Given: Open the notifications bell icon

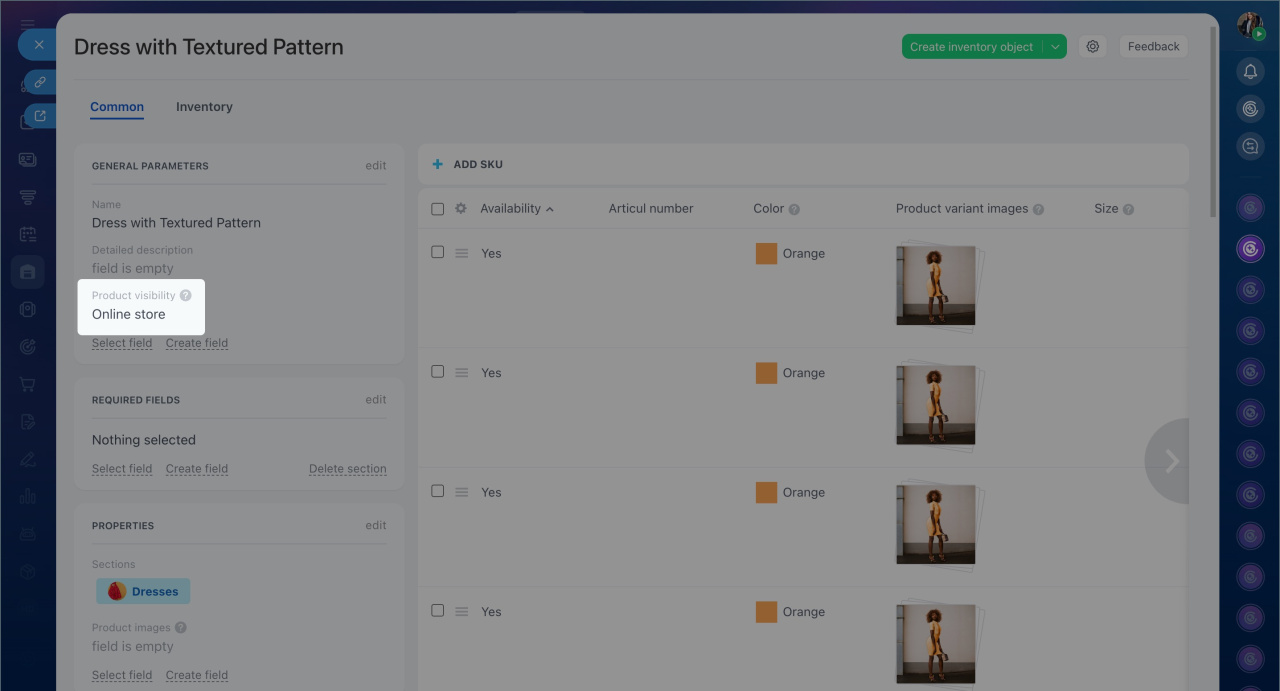Looking at the screenshot, I should 1250,71.
